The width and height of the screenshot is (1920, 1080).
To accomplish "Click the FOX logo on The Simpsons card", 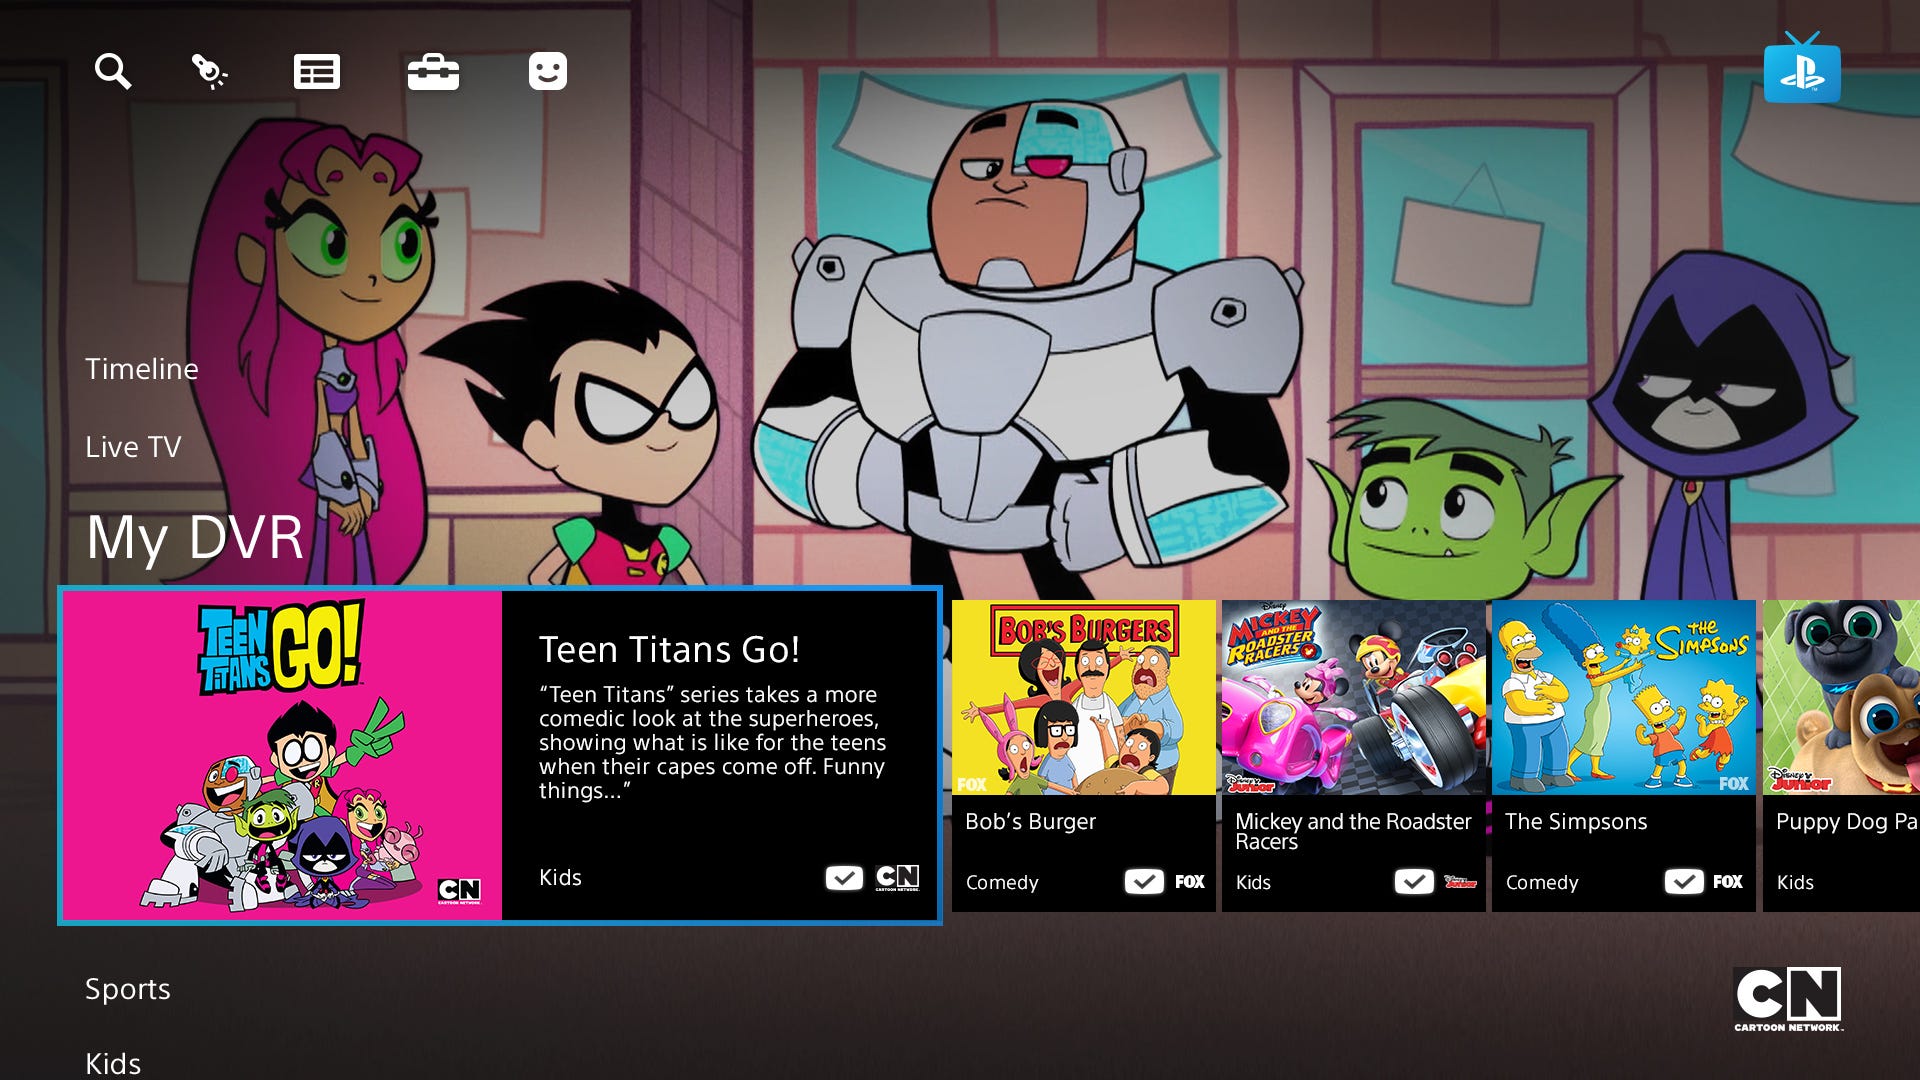I will pyautogui.click(x=1728, y=882).
